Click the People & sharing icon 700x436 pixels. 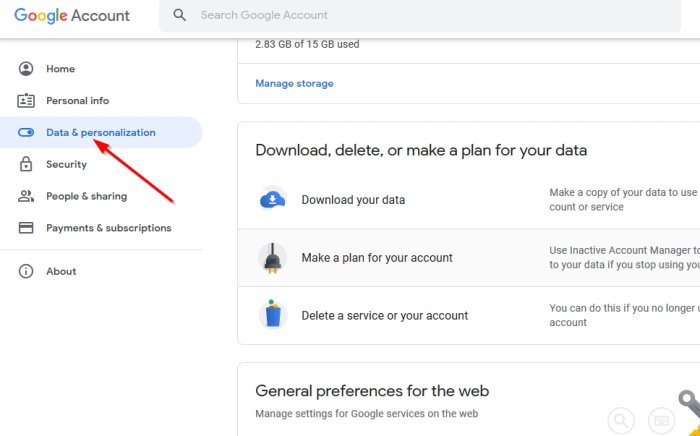pyautogui.click(x=26, y=196)
